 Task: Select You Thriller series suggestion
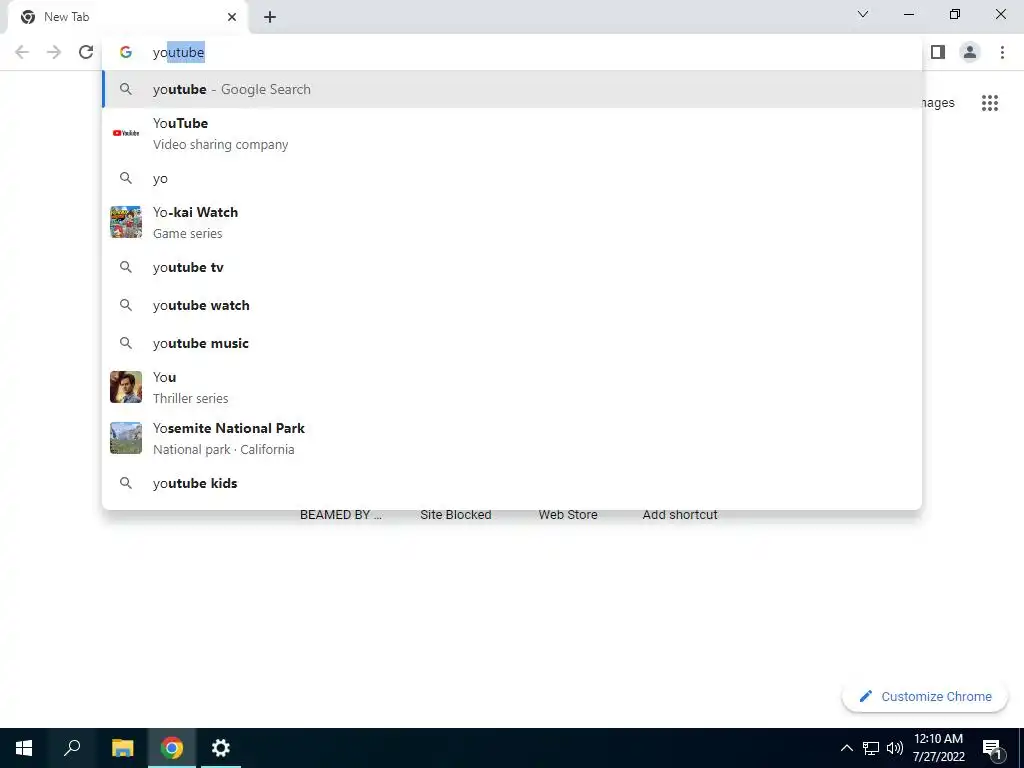512,387
